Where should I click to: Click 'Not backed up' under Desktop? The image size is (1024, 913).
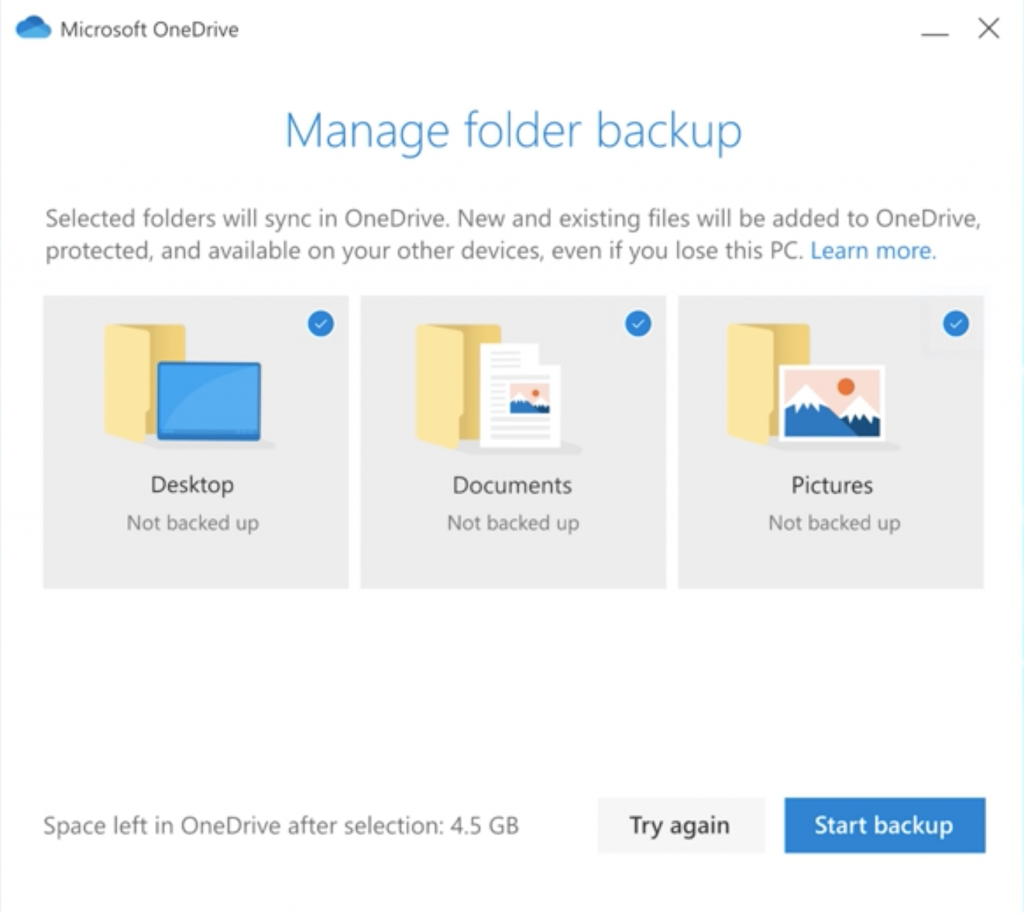[x=192, y=523]
